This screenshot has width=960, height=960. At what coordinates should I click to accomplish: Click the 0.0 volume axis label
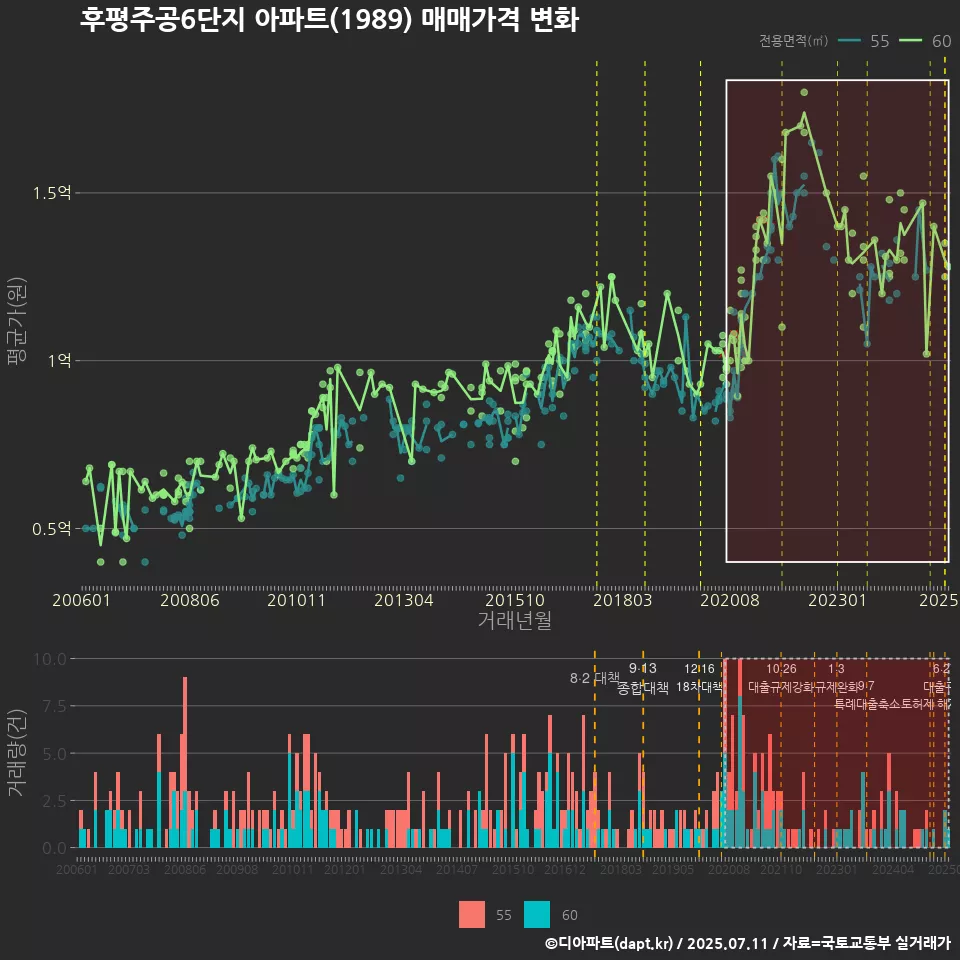[x=55, y=849]
